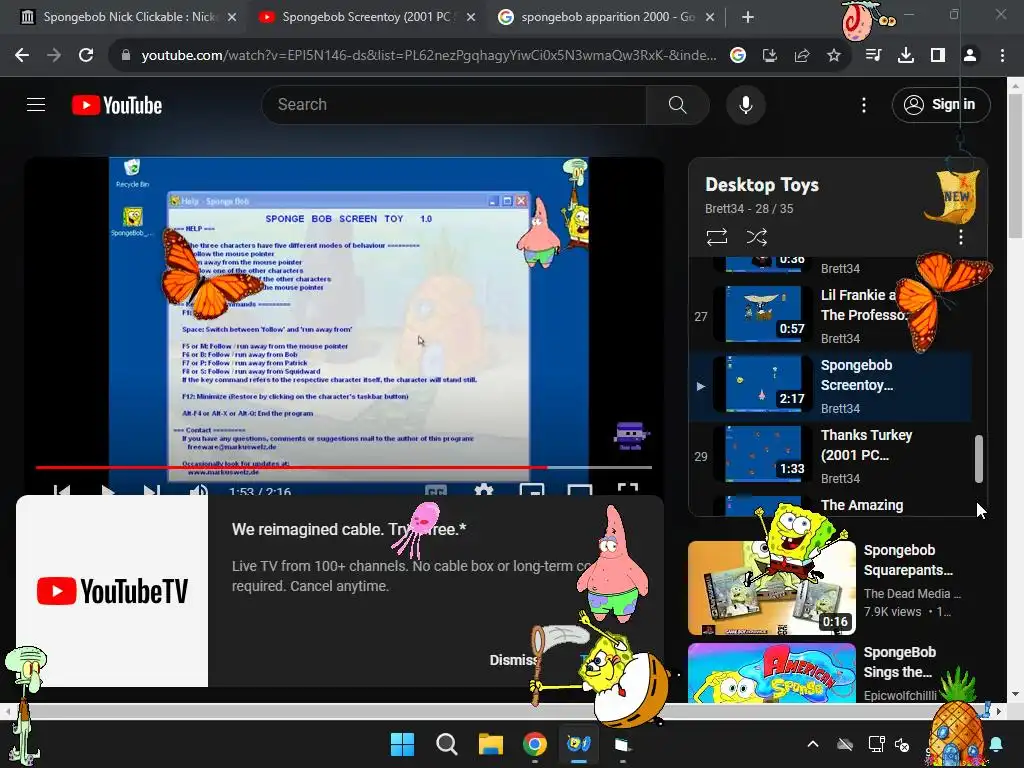Open the Chrome profile icon

(x=970, y=56)
